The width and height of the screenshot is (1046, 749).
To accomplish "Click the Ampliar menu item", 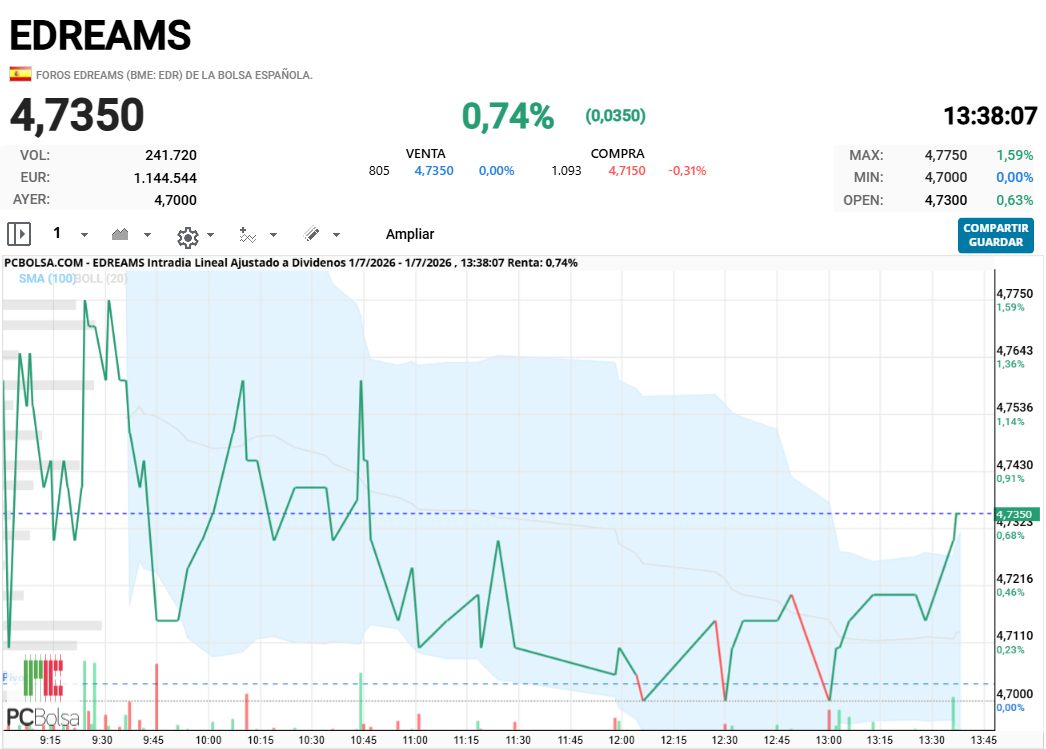I will click(410, 234).
